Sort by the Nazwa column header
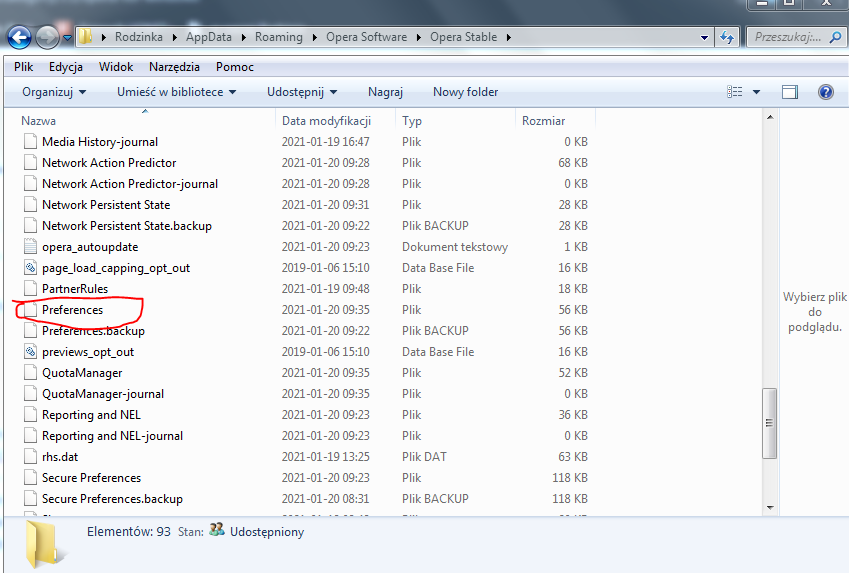Viewport: 849px width, 573px height. [38, 121]
